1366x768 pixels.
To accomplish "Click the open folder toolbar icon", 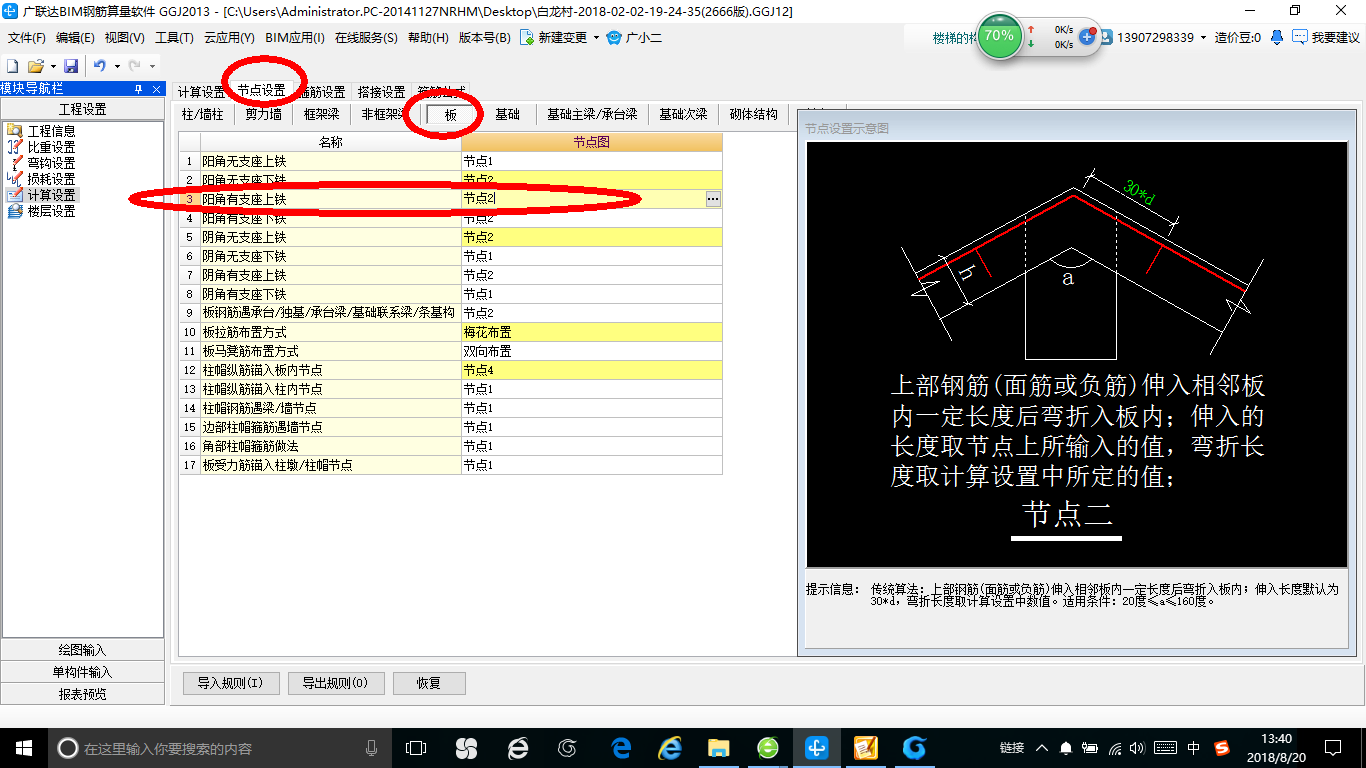I will click(35, 65).
